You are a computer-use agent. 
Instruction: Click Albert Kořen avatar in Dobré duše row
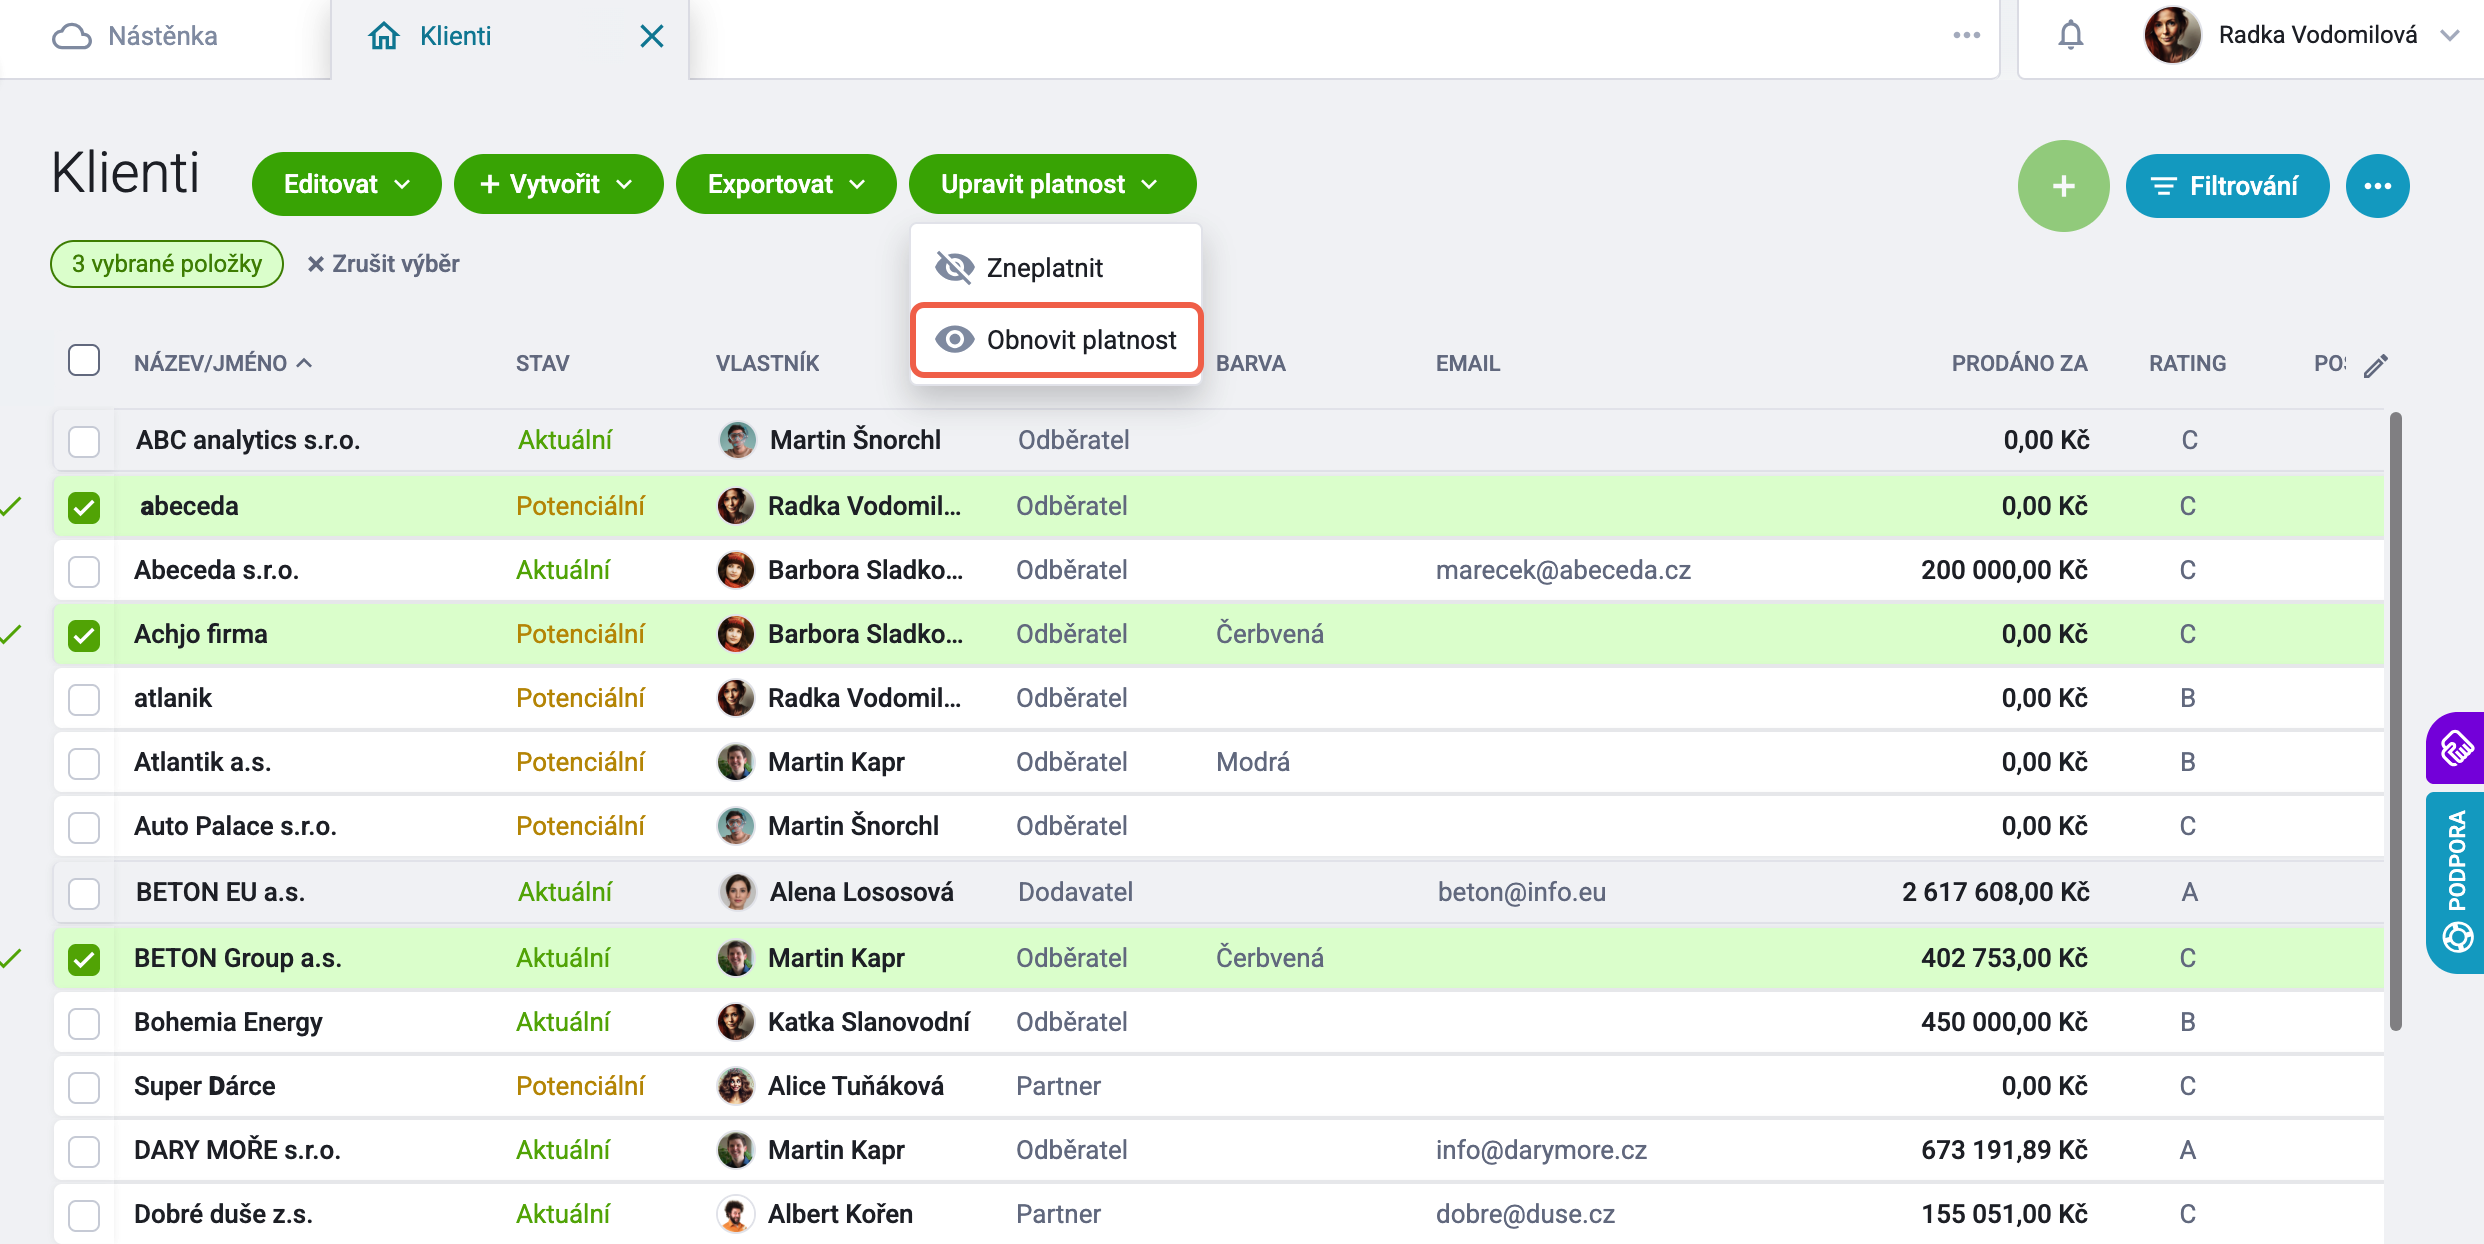click(736, 1214)
